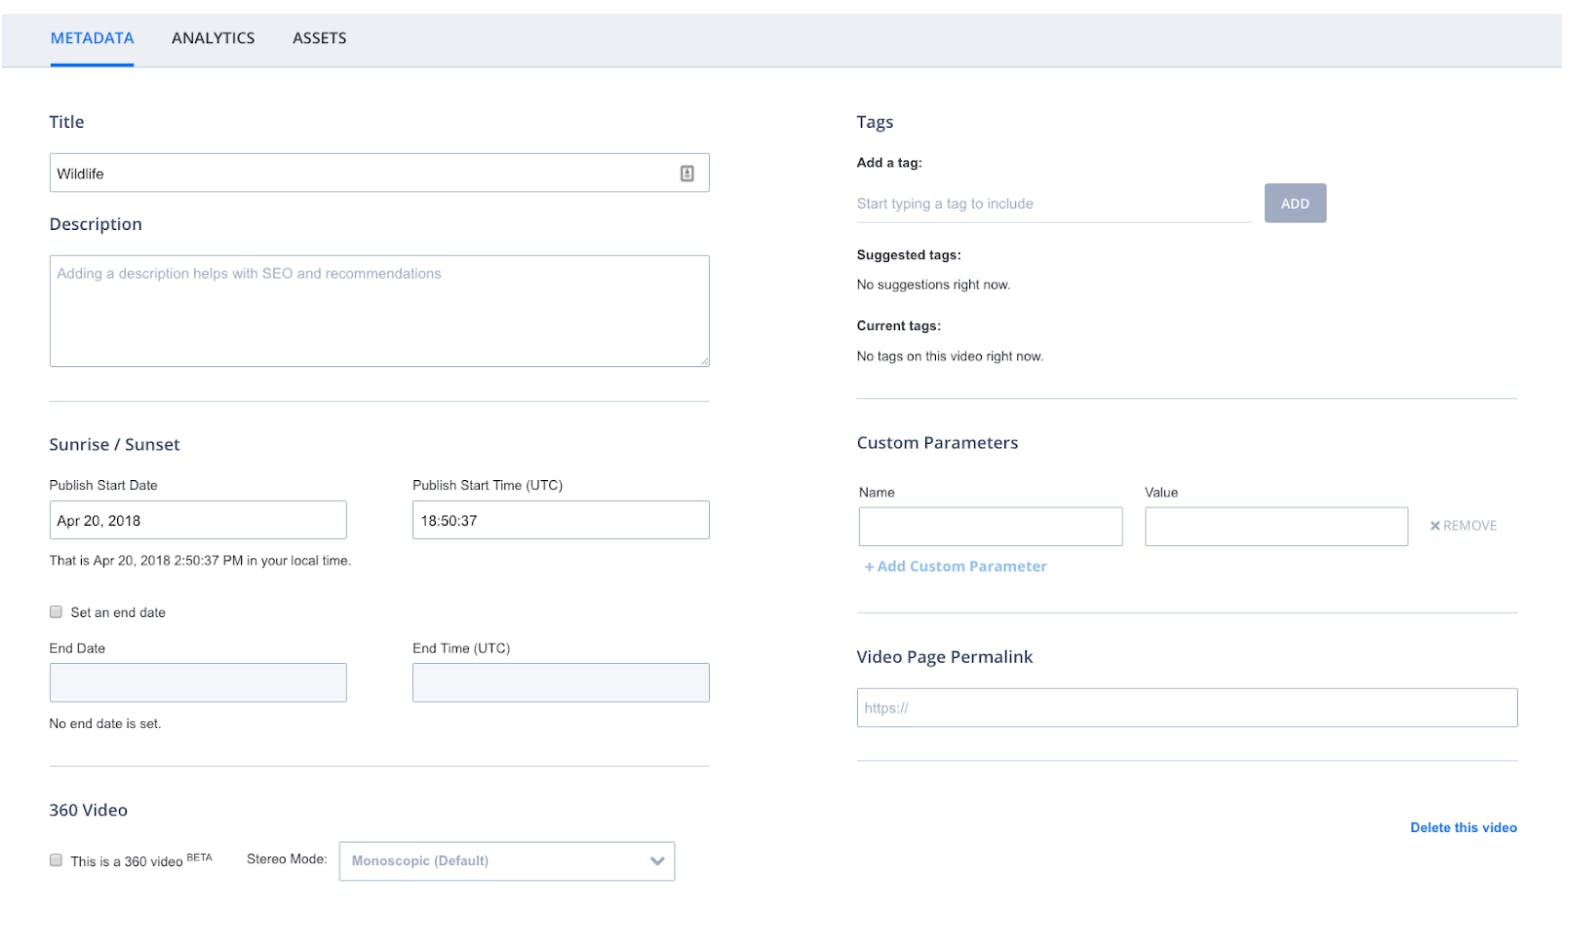Click the Publish Start Date field

[198, 520]
